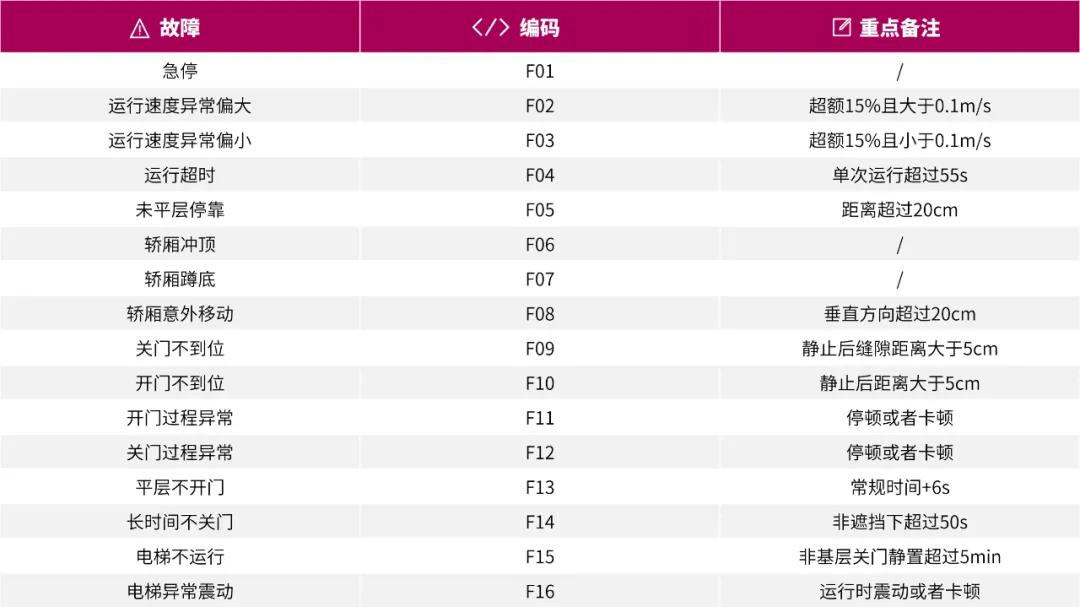Click the warning triangle icon beside 故障
The image size is (1080, 607).
[140, 28]
